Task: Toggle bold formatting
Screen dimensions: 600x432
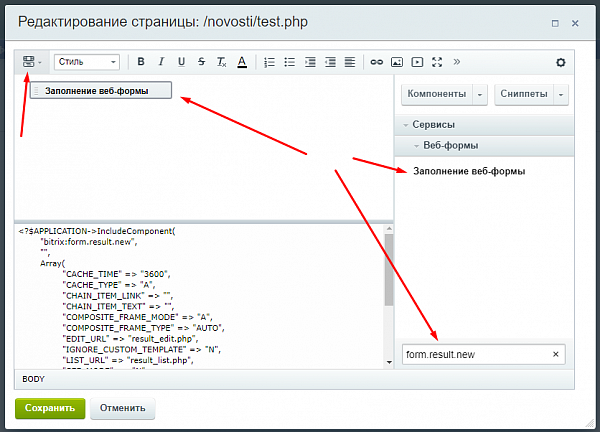Action: click(141, 62)
